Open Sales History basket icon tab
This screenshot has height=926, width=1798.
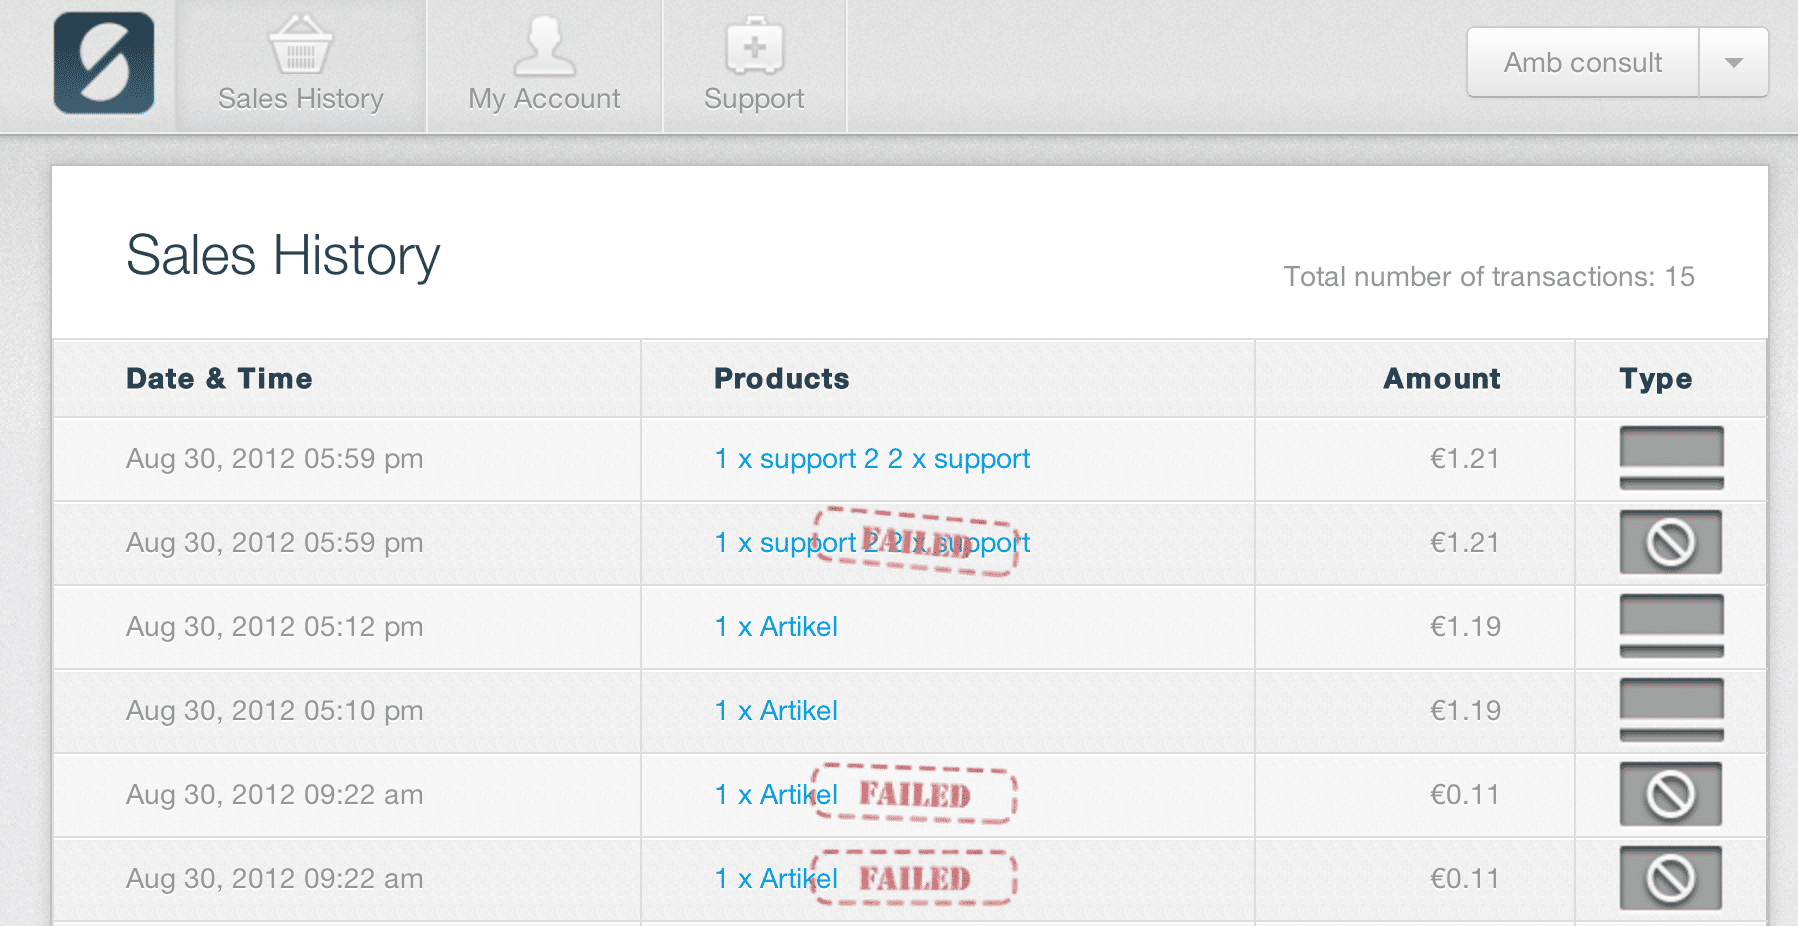click(x=301, y=66)
